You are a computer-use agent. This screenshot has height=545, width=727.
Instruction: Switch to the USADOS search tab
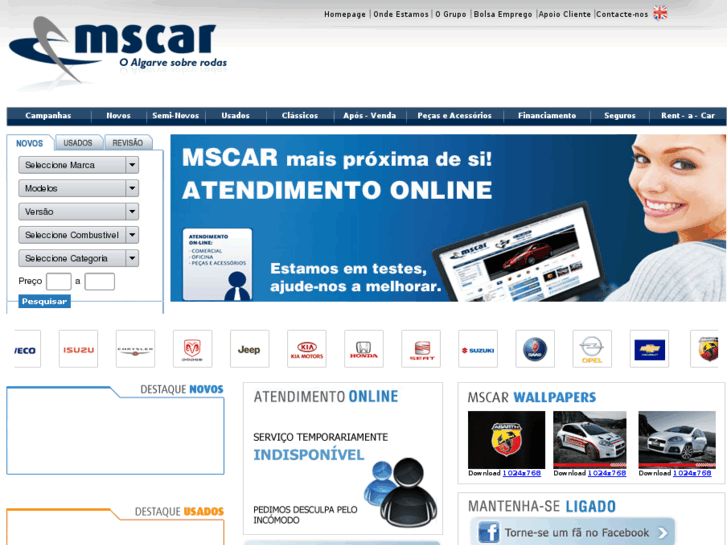coord(78,143)
